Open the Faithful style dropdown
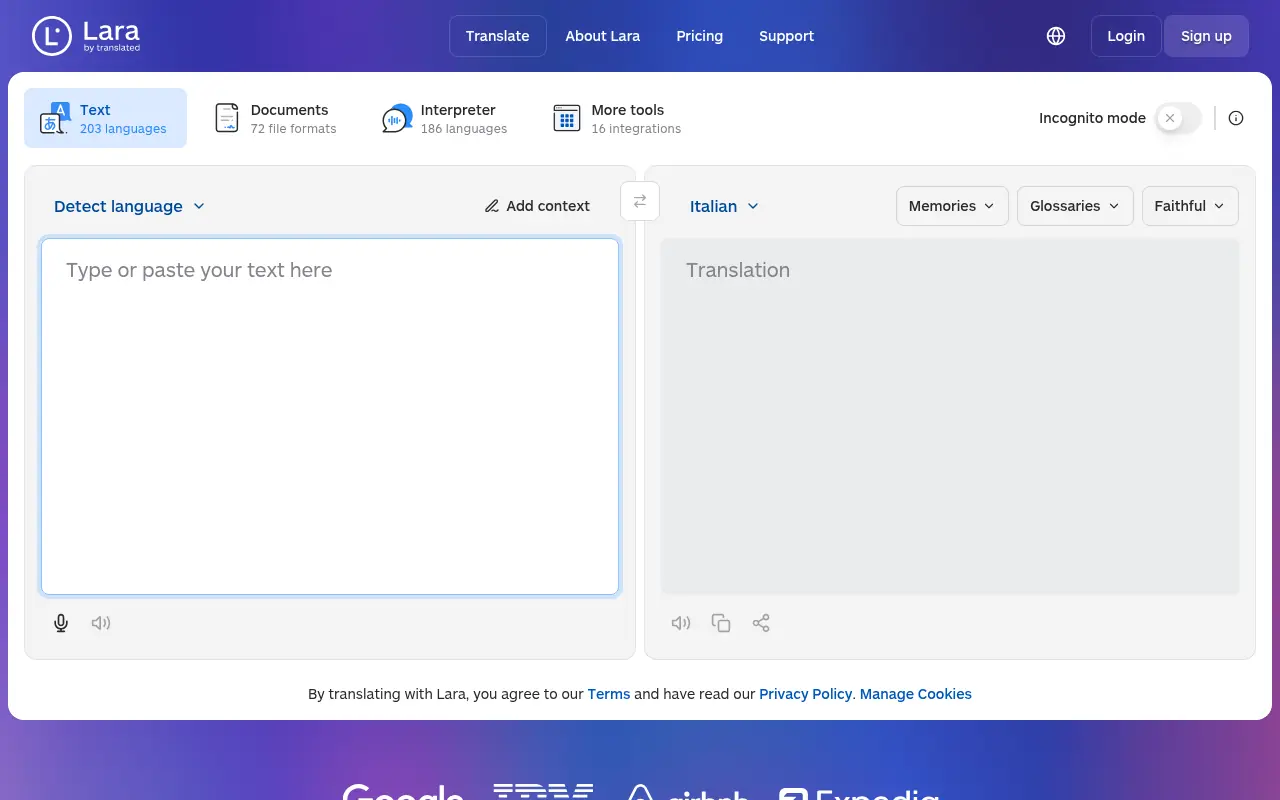The width and height of the screenshot is (1280, 800). point(1189,206)
